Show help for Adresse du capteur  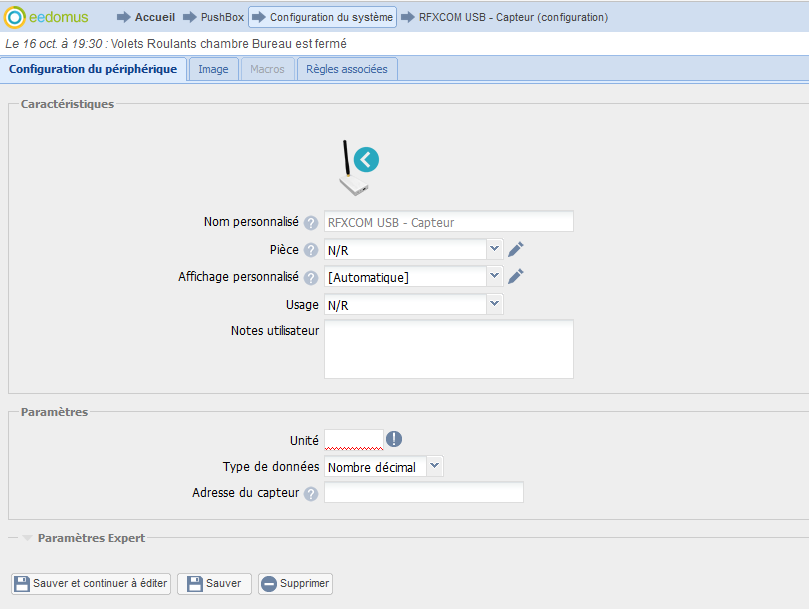(311, 494)
